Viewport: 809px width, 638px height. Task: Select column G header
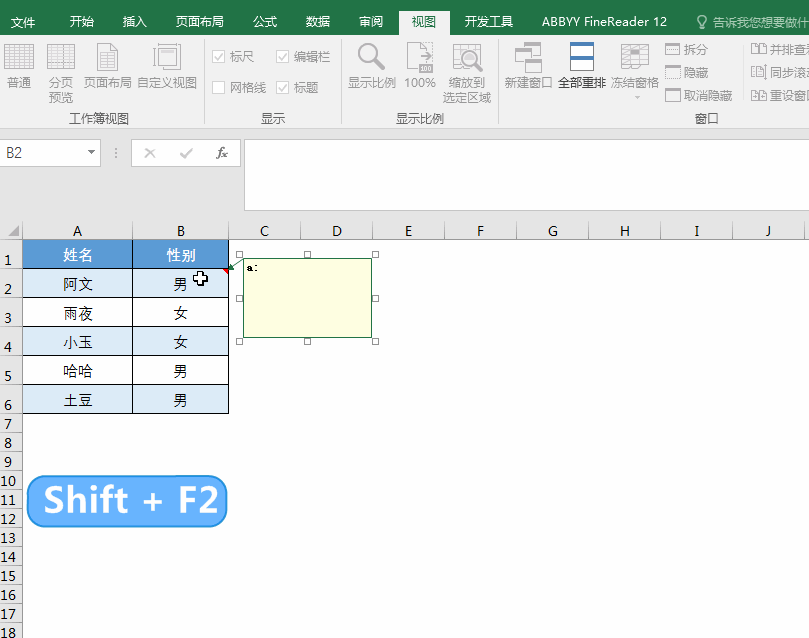coord(553,231)
